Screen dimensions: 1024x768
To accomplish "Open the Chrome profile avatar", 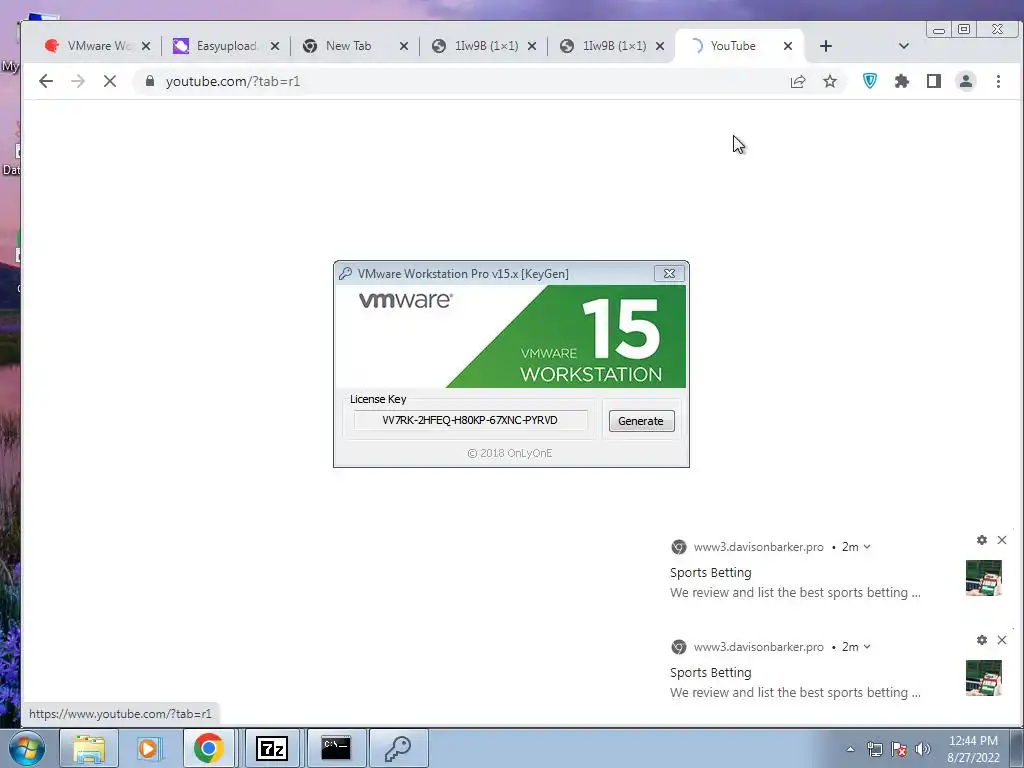I will [966, 81].
